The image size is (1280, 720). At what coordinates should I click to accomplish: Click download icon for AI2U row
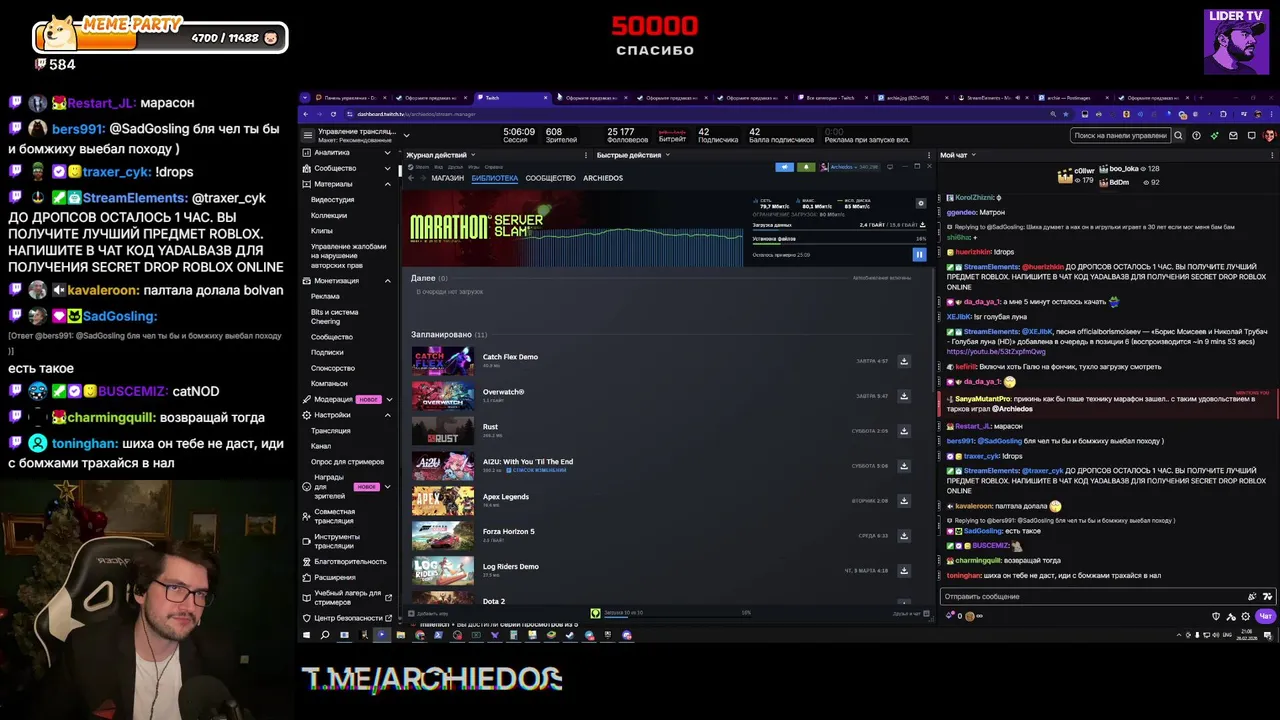(904, 466)
